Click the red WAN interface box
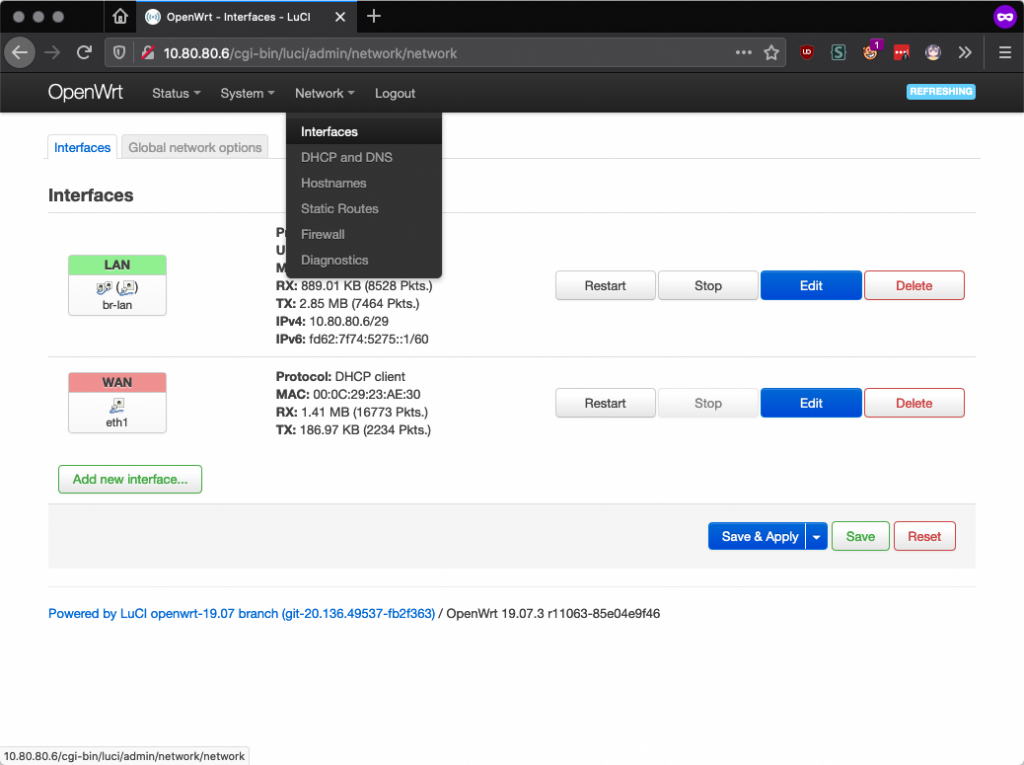The image size is (1024, 765). 117,402
